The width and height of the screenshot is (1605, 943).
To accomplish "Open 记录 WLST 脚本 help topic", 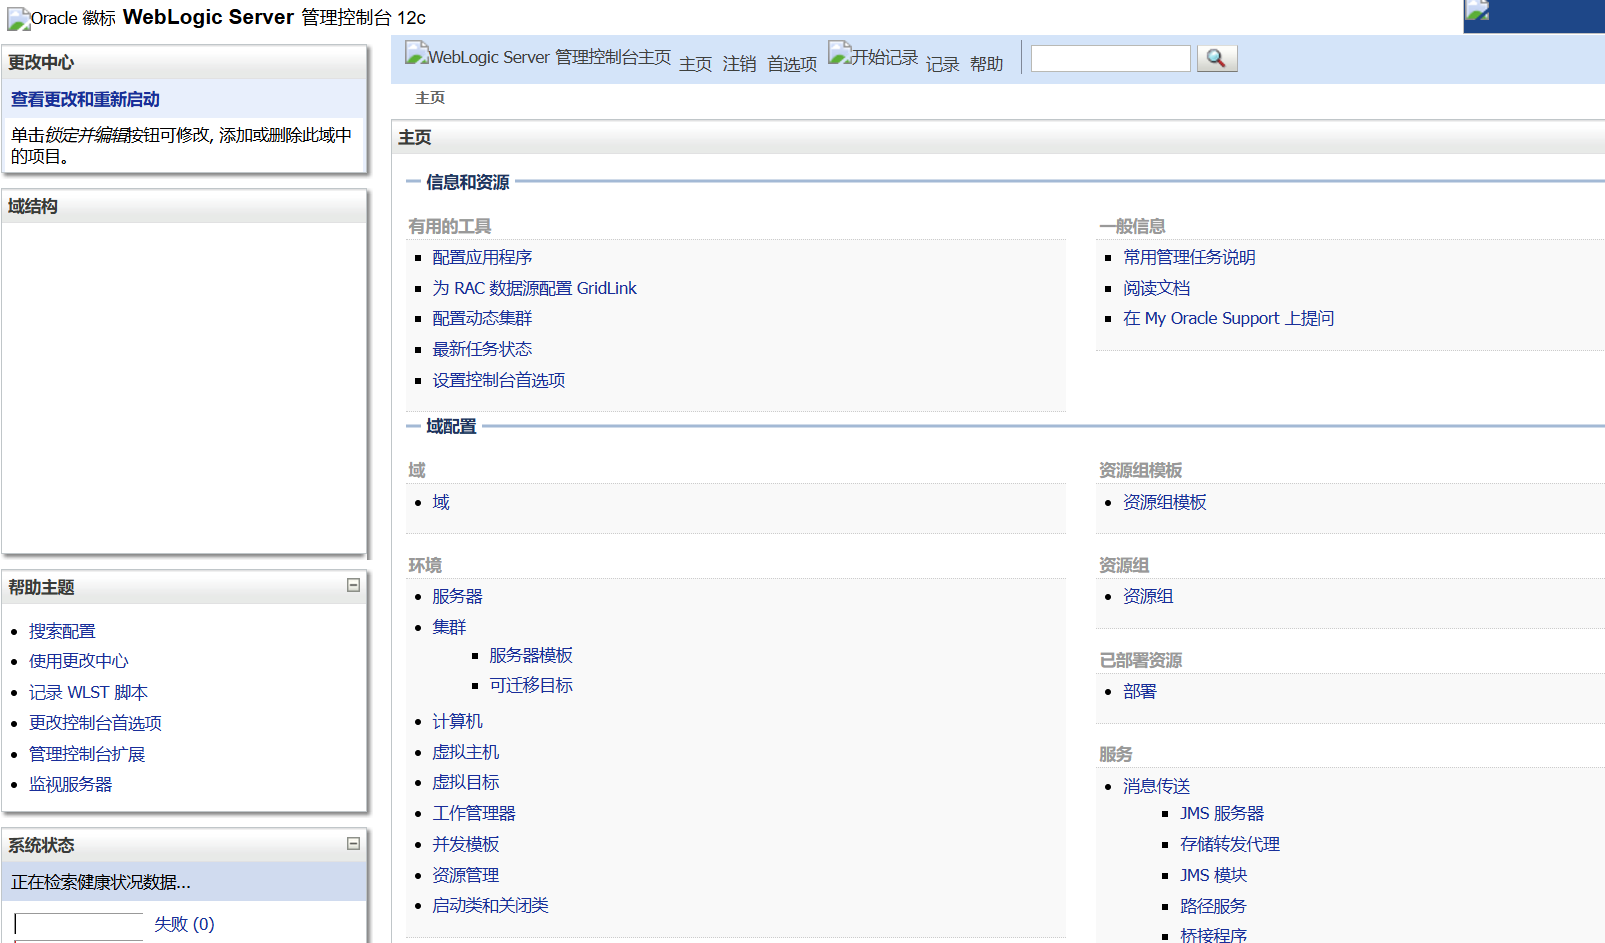I will (x=88, y=692).
